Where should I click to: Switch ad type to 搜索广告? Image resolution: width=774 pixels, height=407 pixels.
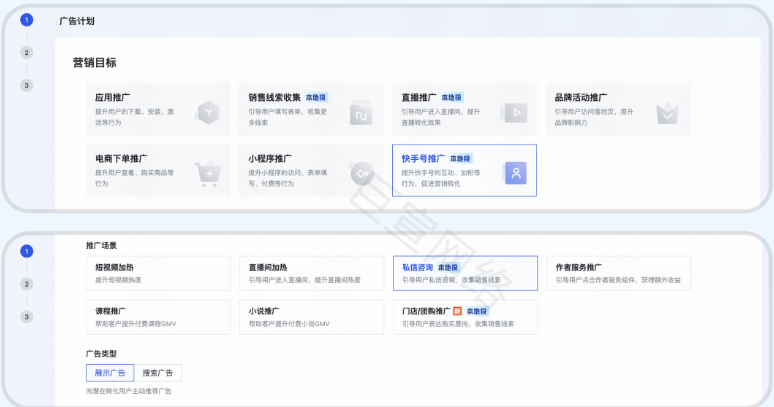[158, 372]
